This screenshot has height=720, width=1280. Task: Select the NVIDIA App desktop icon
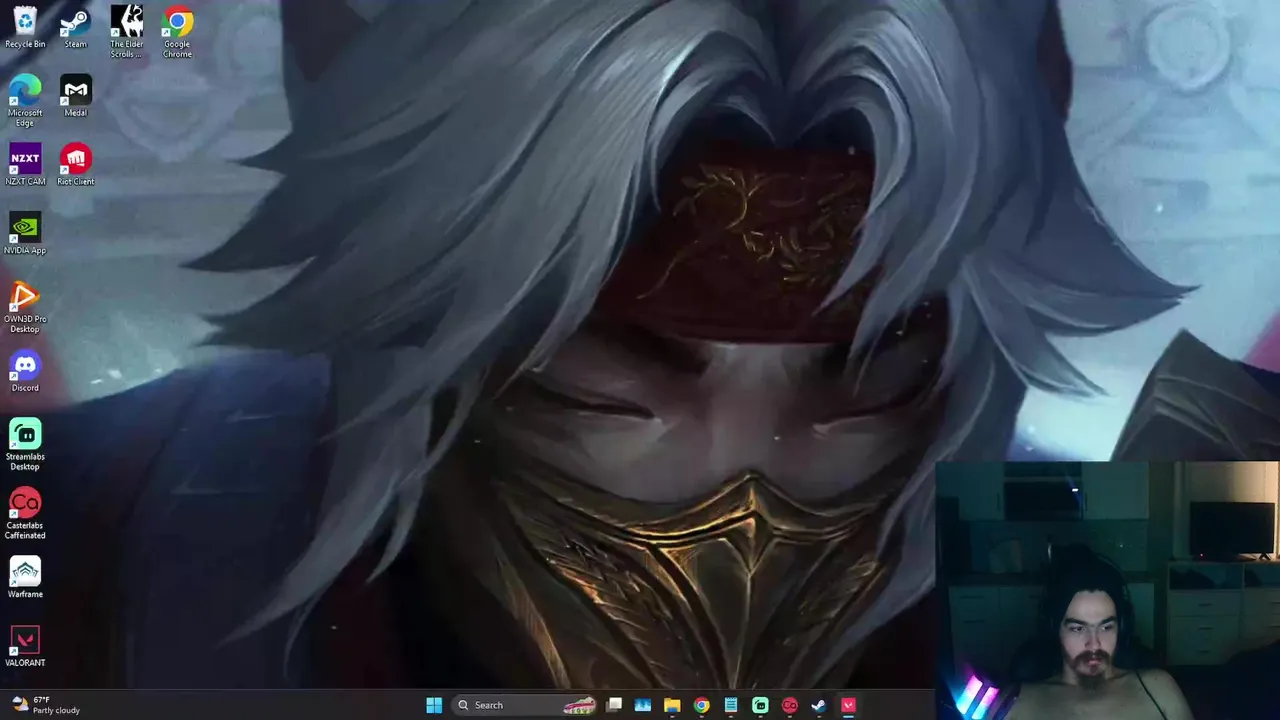(25, 234)
